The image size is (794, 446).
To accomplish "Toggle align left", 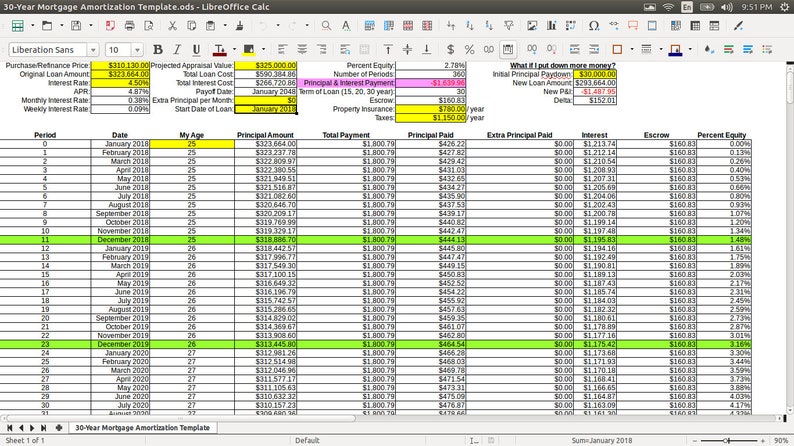I will tap(283, 49).
